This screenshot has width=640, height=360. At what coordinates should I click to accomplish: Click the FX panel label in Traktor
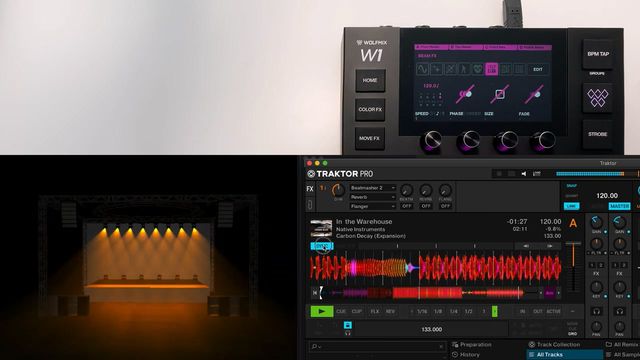(310, 189)
